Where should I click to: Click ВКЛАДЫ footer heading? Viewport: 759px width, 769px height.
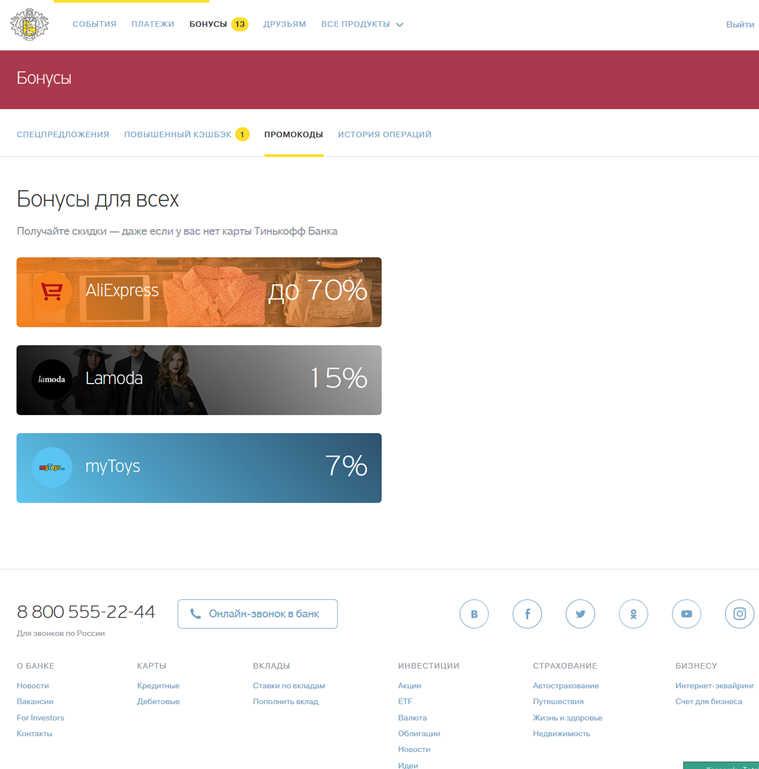[x=272, y=666]
